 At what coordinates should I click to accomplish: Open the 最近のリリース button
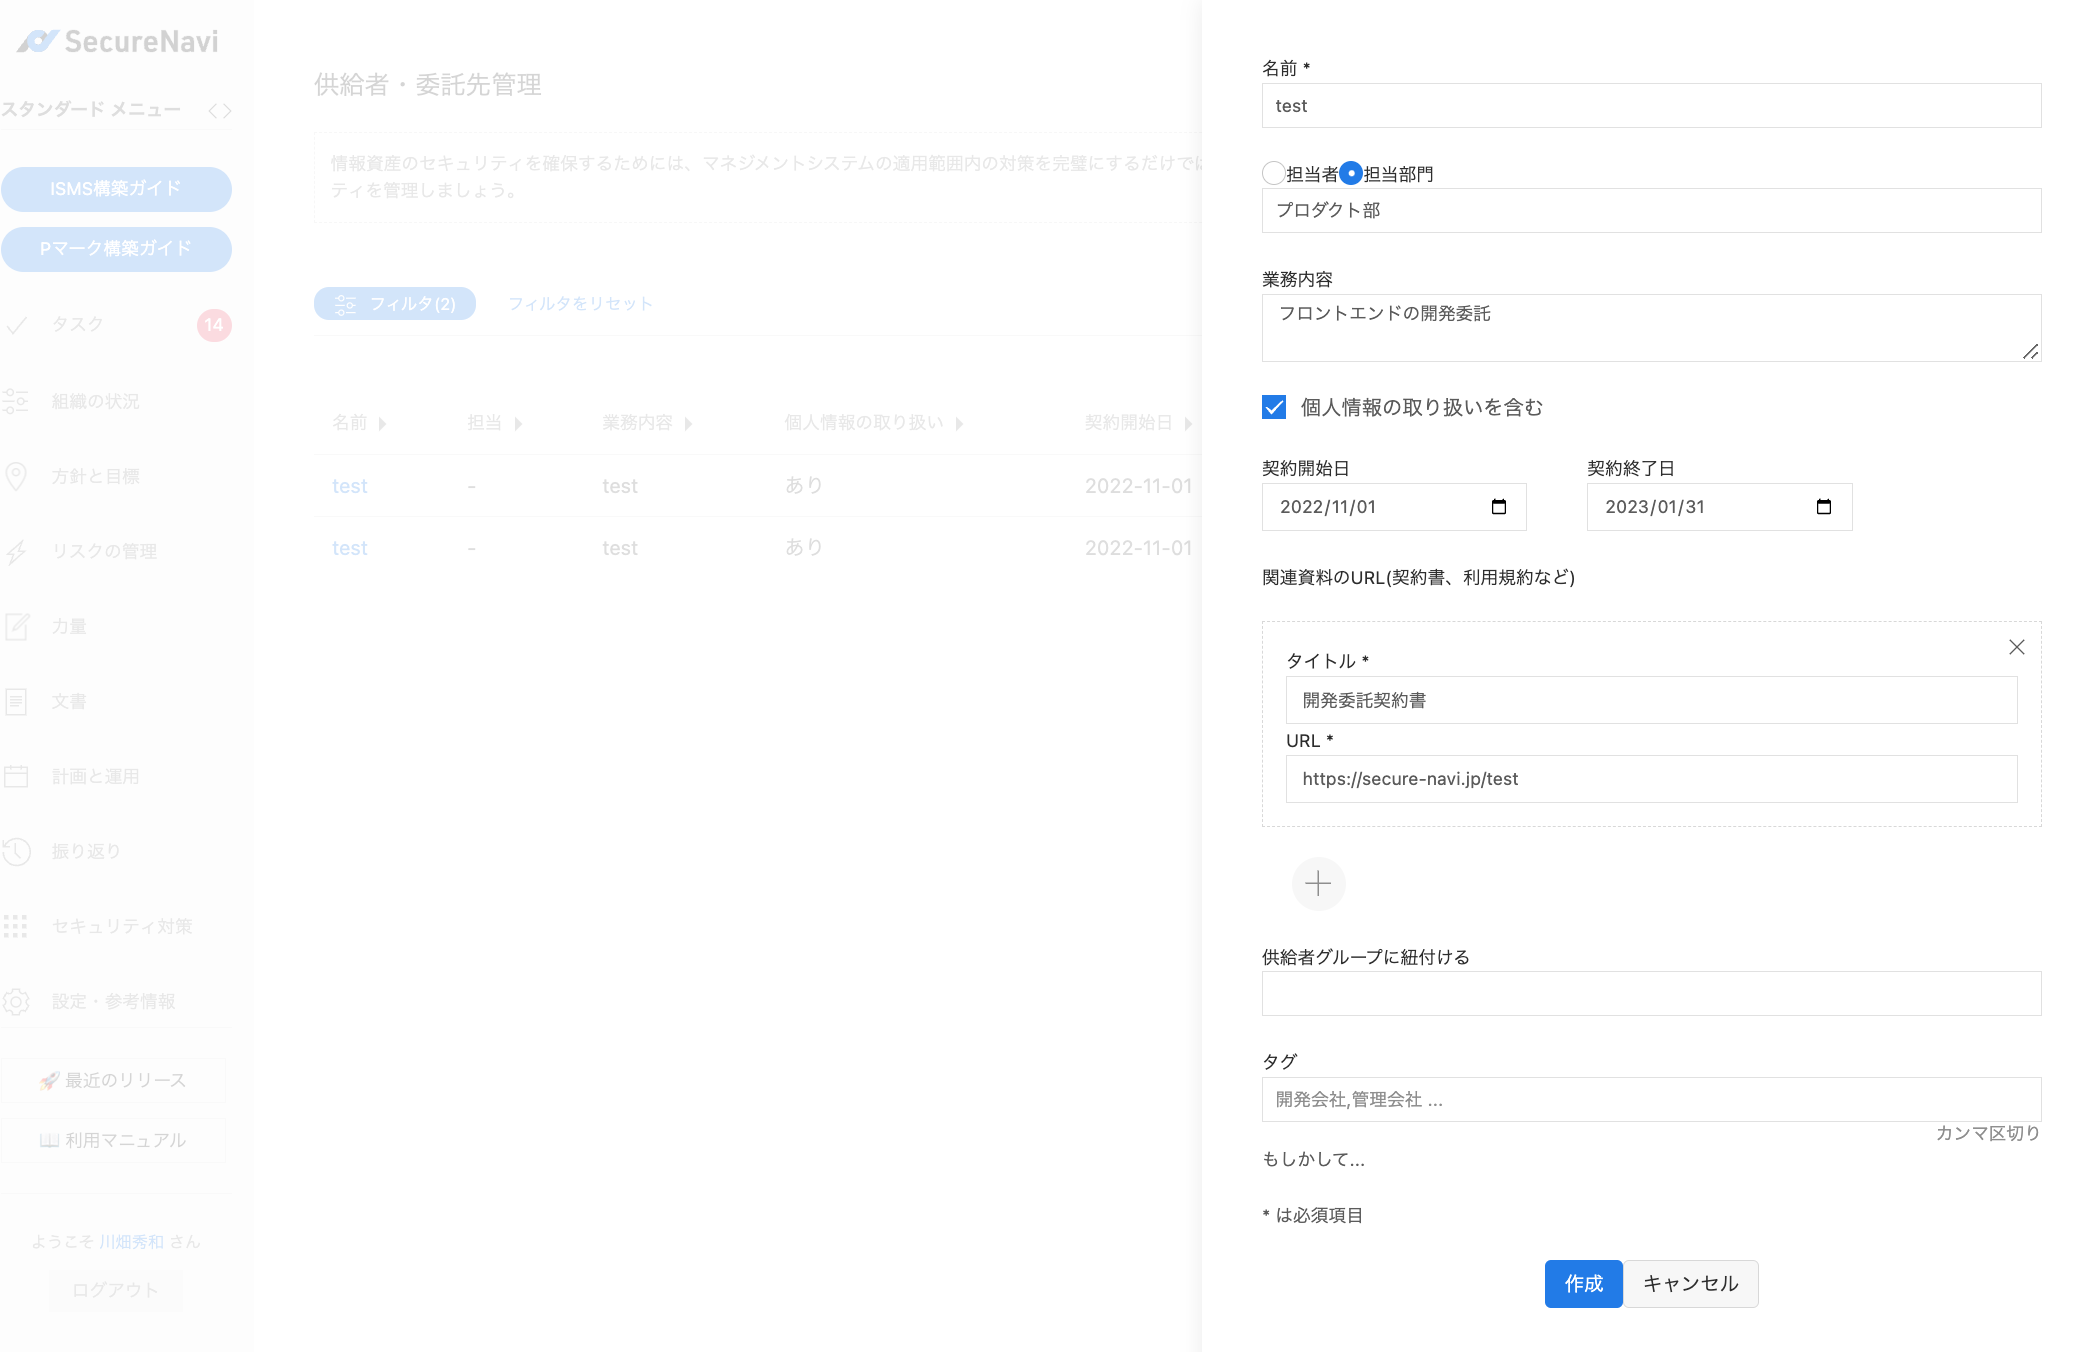pyautogui.click(x=114, y=1081)
